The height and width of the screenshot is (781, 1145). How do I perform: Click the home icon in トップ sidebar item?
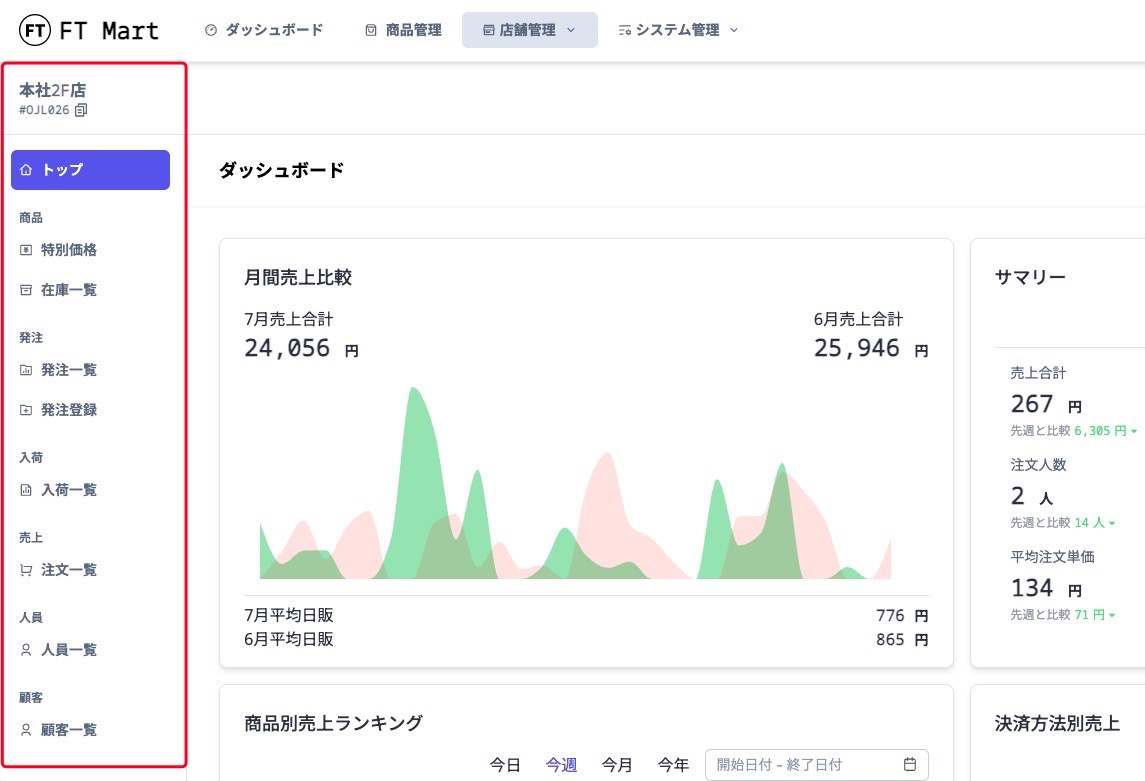(27, 170)
